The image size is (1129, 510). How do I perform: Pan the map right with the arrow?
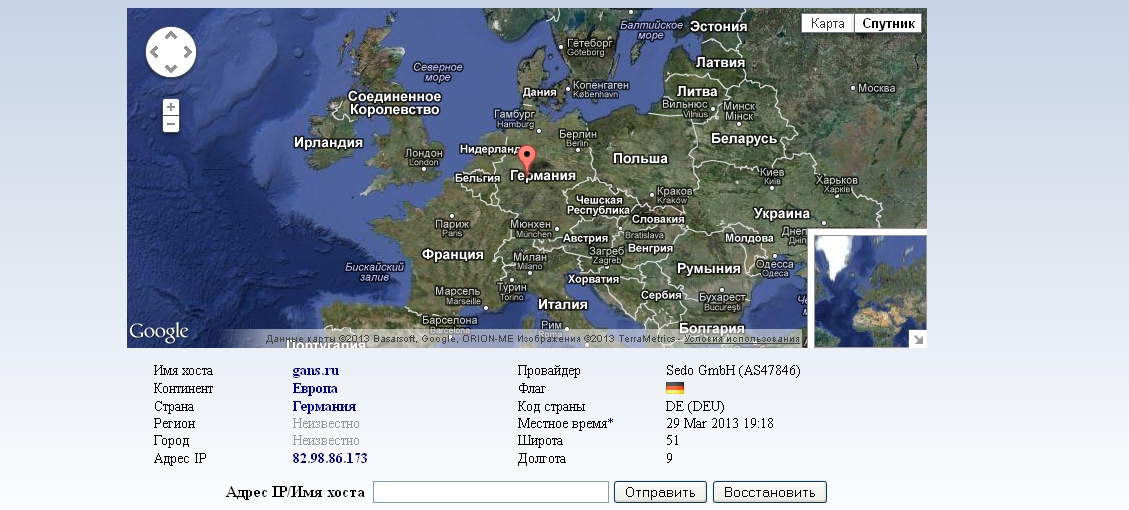click(x=188, y=52)
